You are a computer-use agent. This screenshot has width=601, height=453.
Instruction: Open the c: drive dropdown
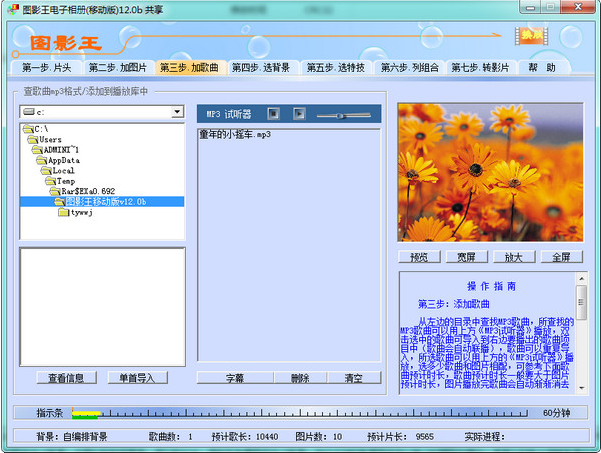tap(177, 112)
